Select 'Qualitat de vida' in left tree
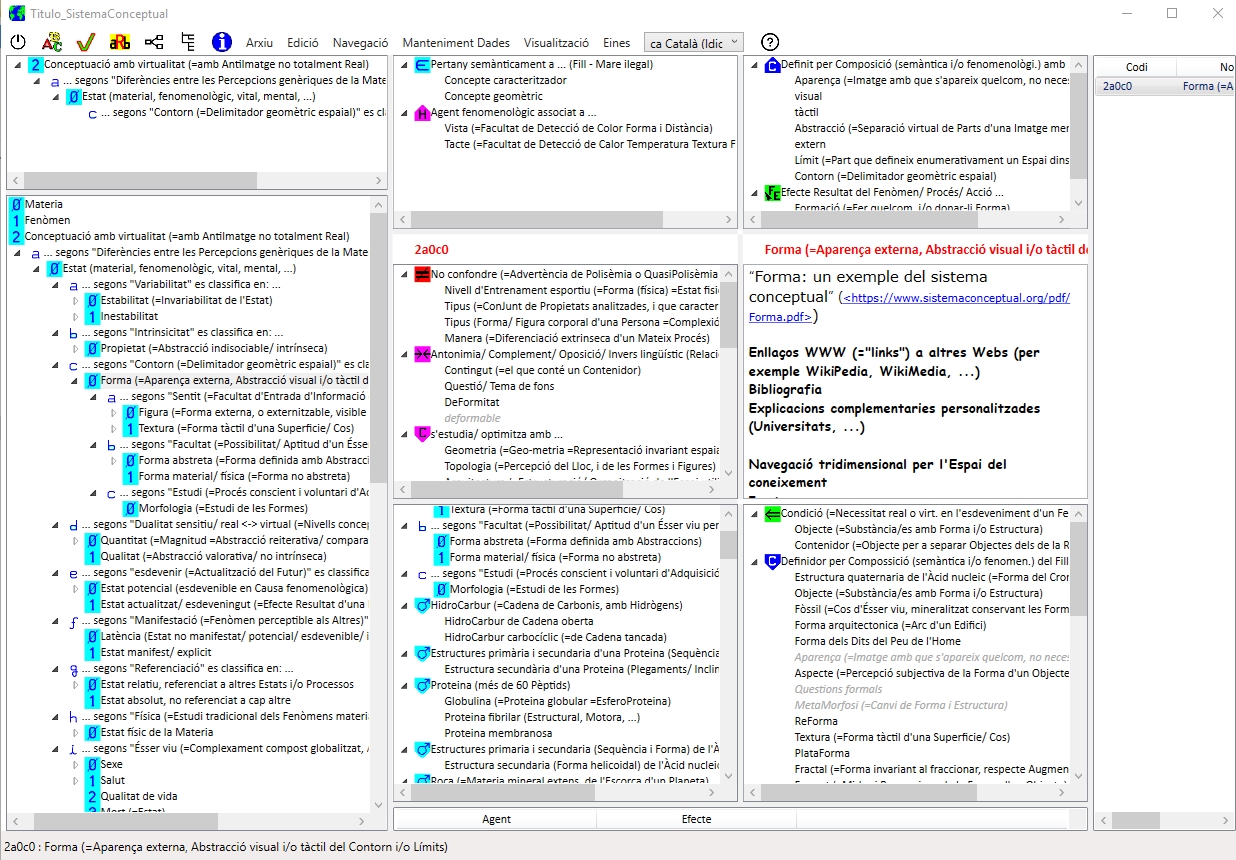1236x860 pixels. 139,796
